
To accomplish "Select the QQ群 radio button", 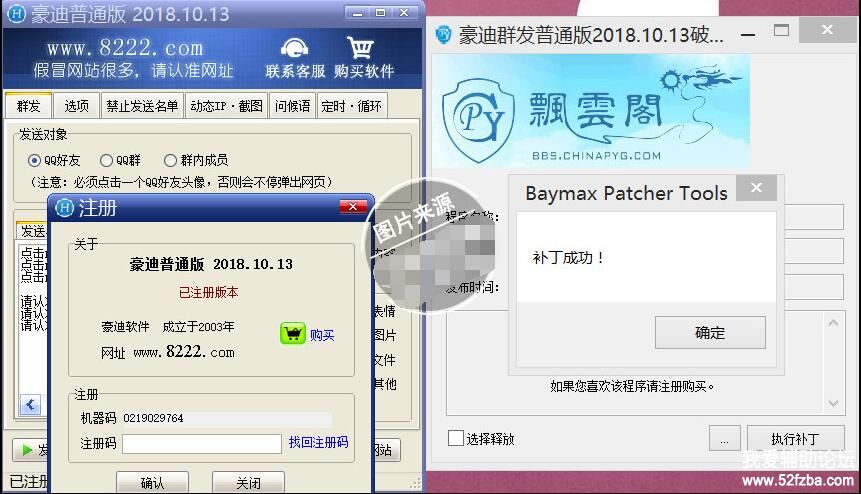I will tap(106, 160).
